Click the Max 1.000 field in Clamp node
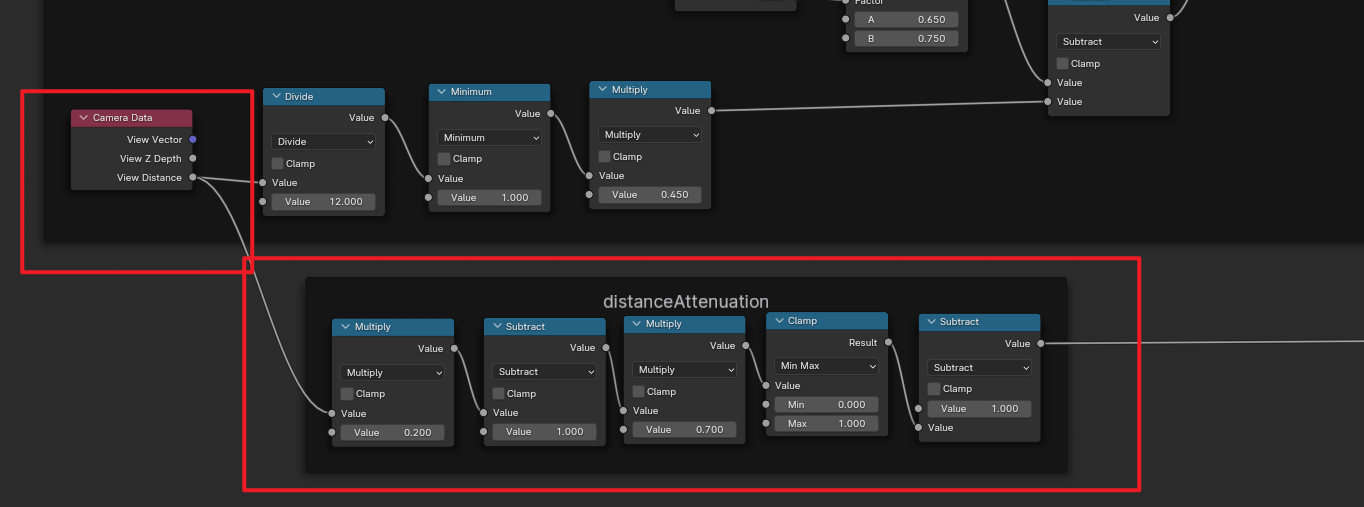The width and height of the screenshot is (1364, 507). (826, 424)
